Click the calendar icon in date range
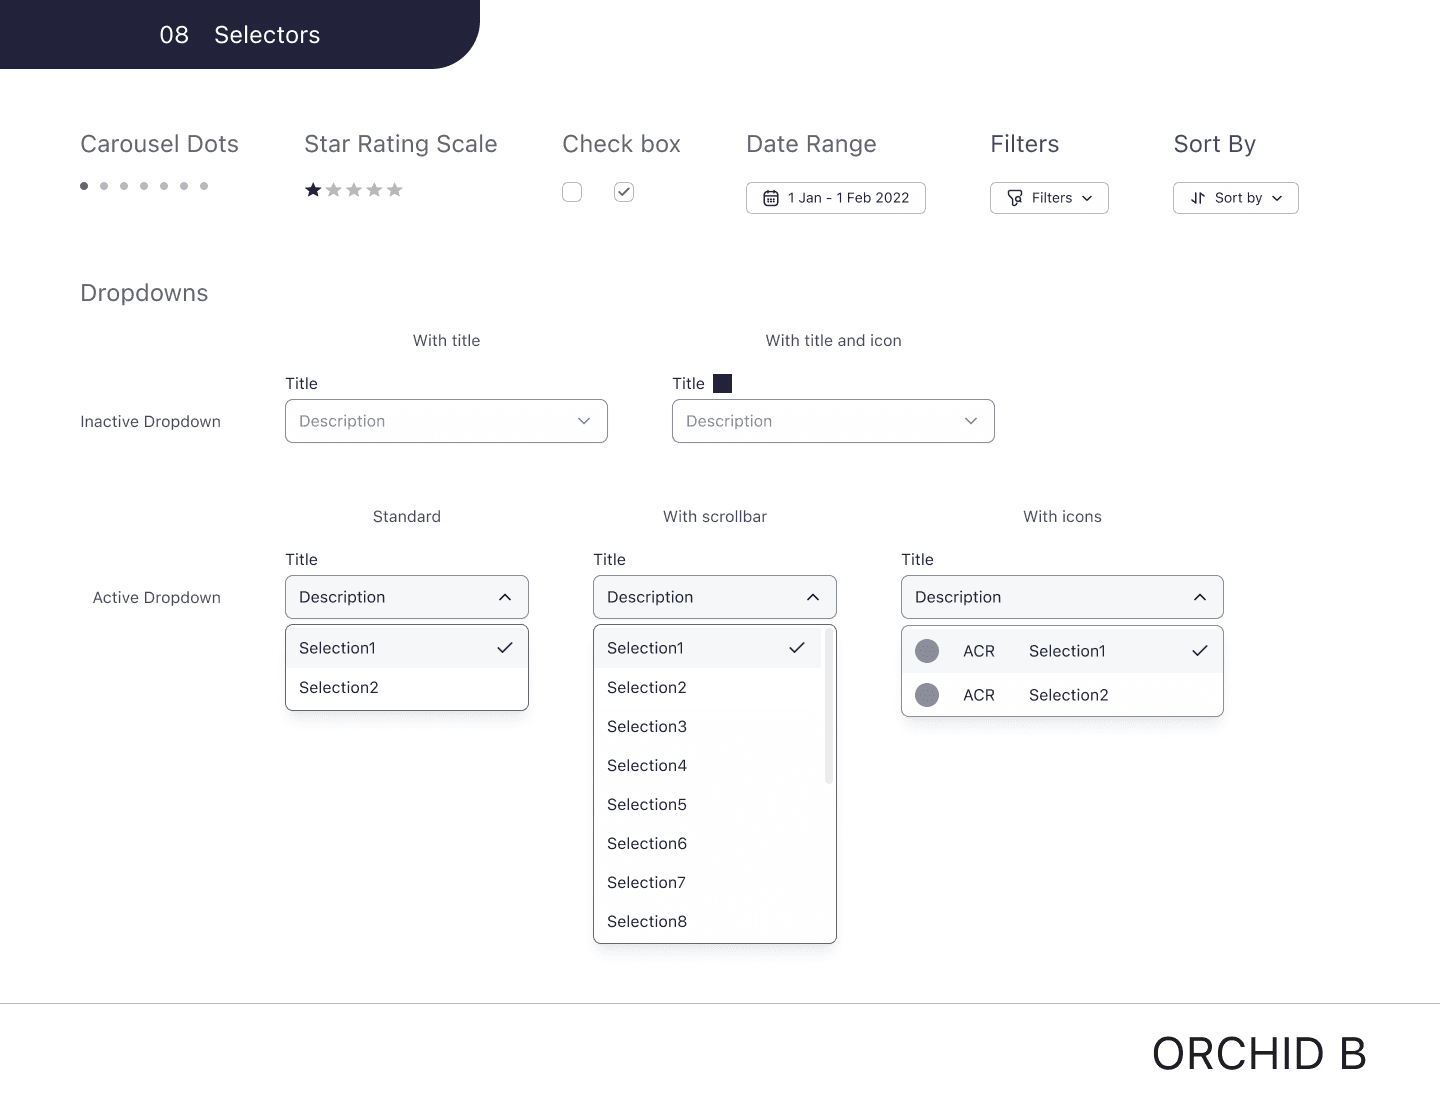The width and height of the screenshot is (1440, 1102). click(771, 198)
